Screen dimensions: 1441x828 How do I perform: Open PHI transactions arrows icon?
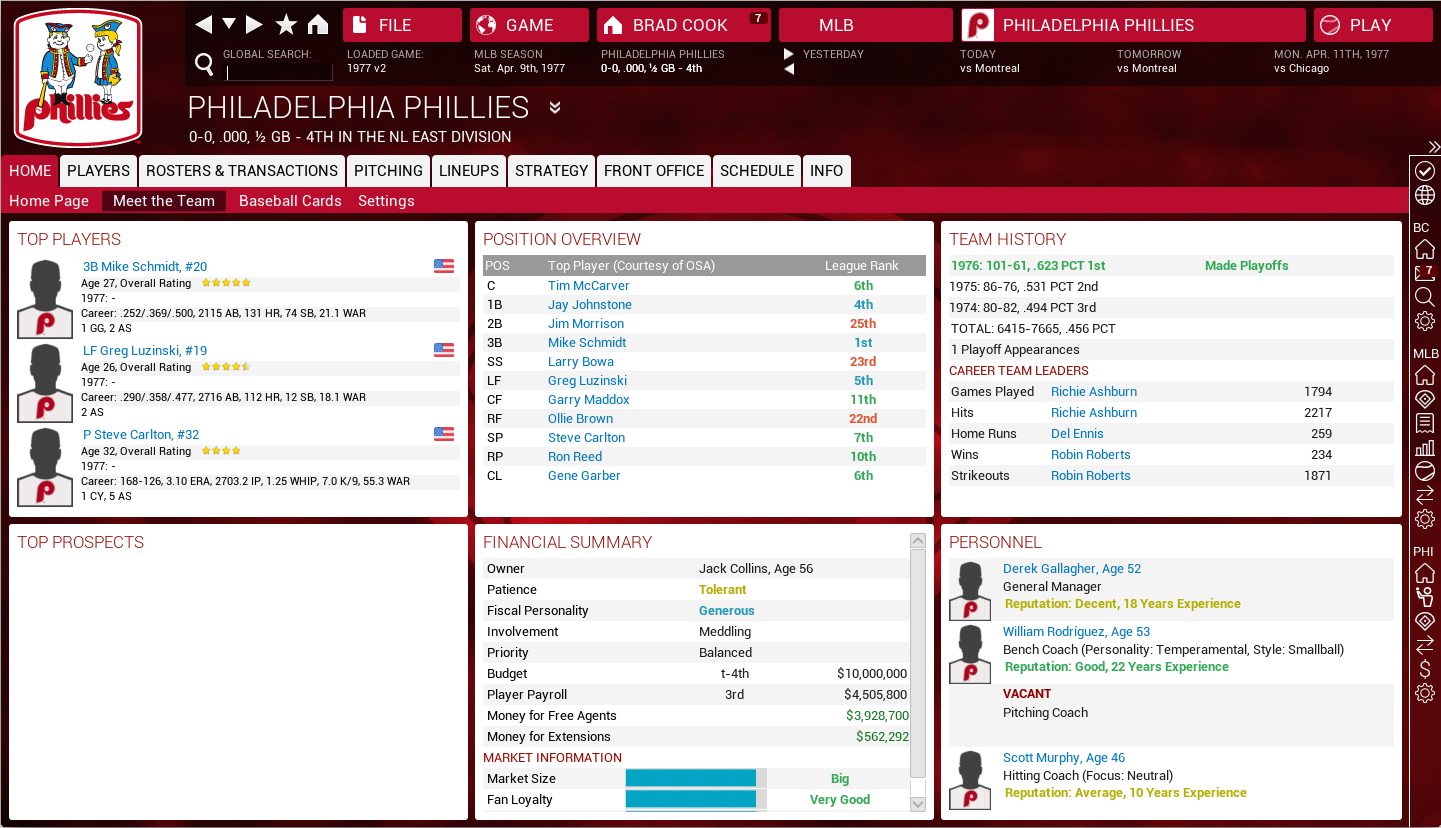tap(1425, 645)
